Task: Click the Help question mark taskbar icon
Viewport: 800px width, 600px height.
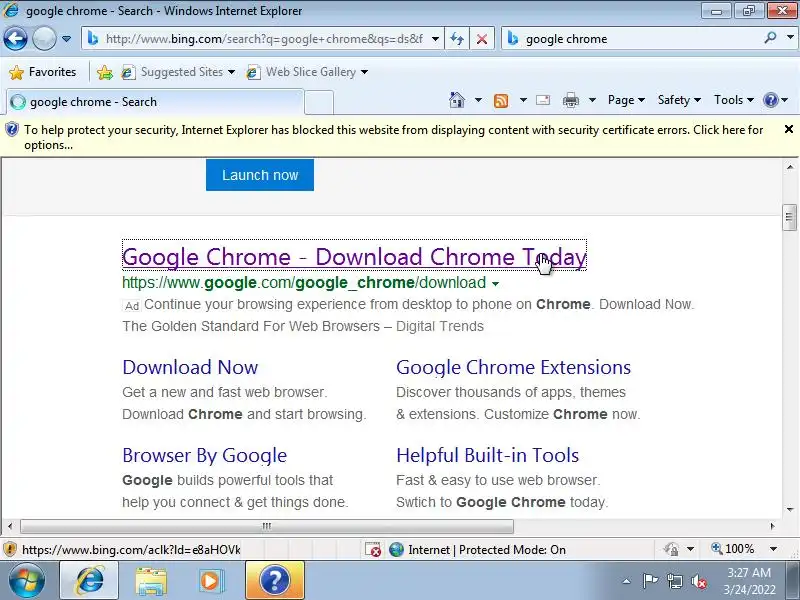Action: pos(275,581)
